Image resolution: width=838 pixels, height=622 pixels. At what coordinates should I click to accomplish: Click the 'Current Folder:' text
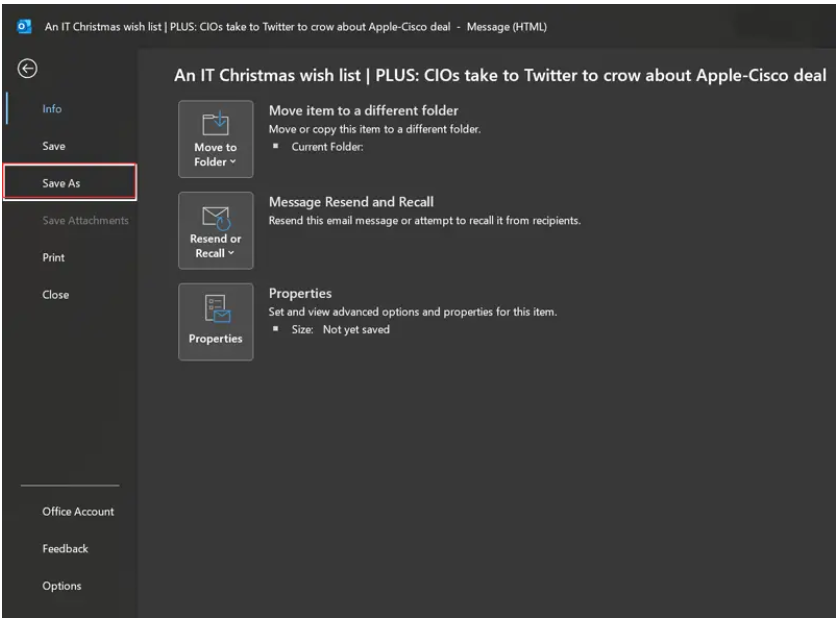click(x=327, y=147)
